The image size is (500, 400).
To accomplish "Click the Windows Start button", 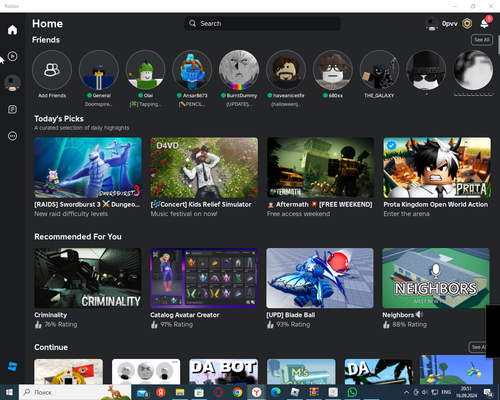I will [x=9, y=392].
